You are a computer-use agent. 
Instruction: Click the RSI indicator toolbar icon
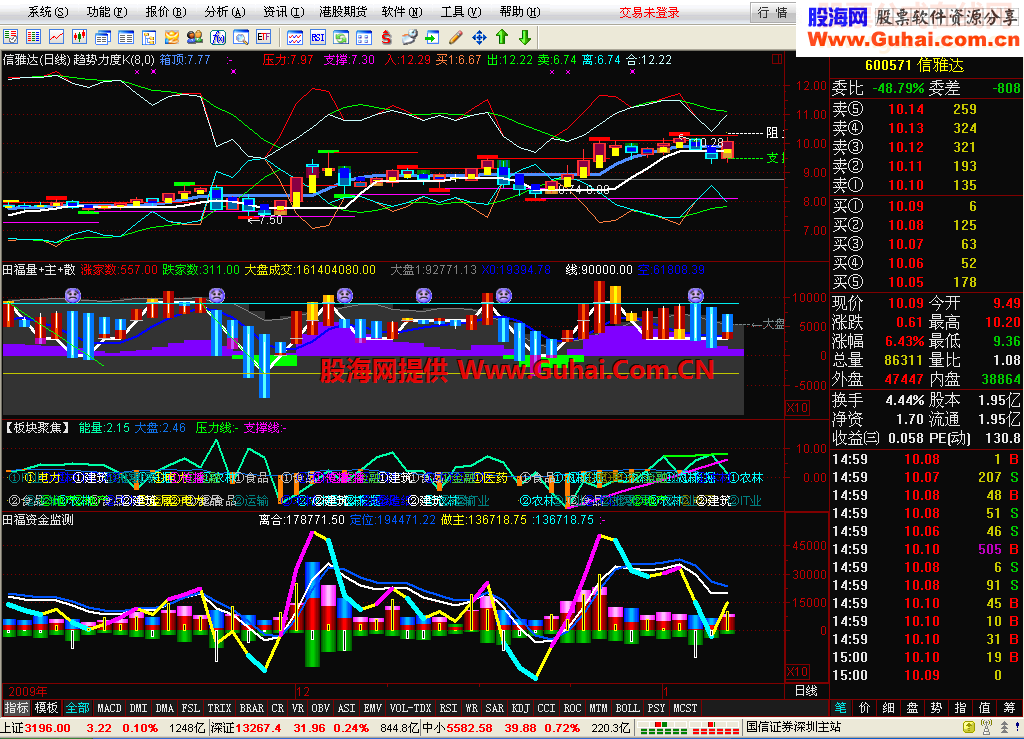point(317,37)
